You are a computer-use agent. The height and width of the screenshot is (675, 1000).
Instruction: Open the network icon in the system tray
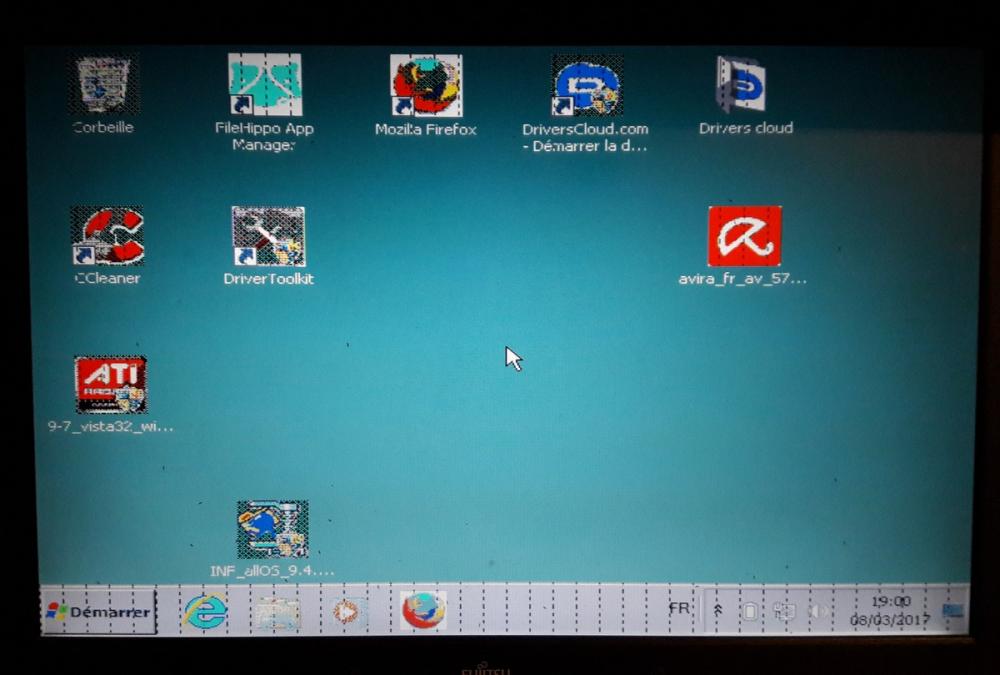(x=784, y=611)
